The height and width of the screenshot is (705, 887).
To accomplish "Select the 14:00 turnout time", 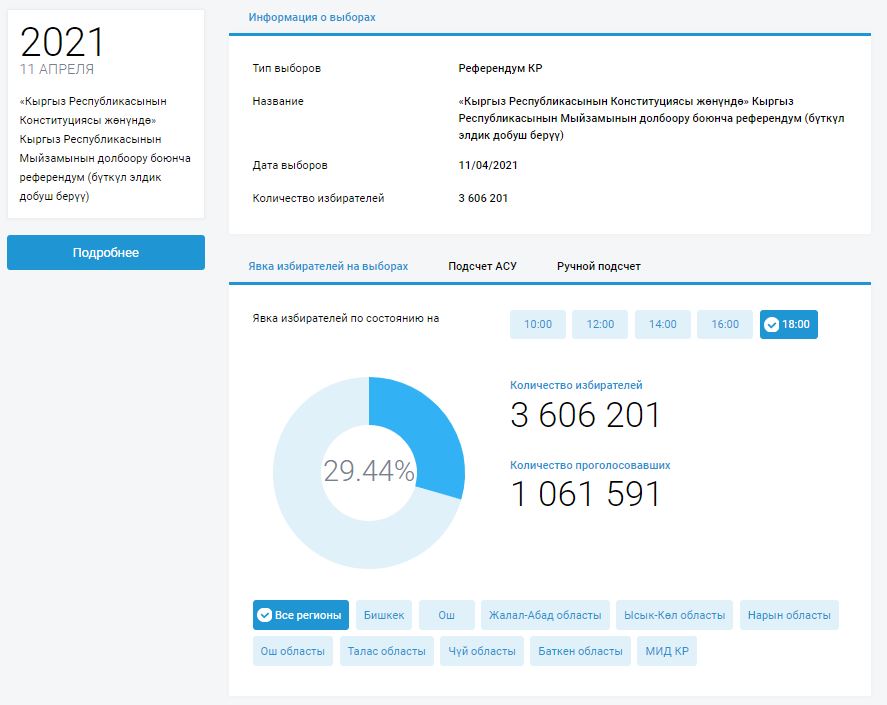I will click(x=663, y=324).
